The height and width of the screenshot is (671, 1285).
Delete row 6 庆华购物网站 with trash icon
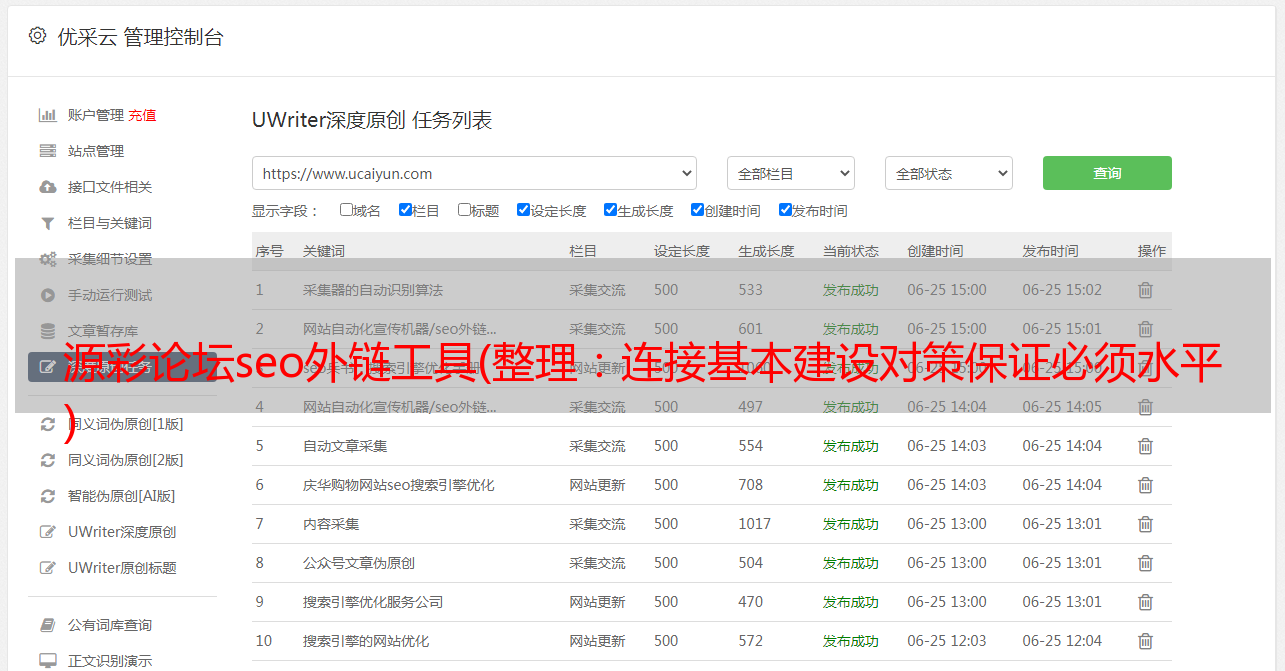click(x=1146, y=485)
